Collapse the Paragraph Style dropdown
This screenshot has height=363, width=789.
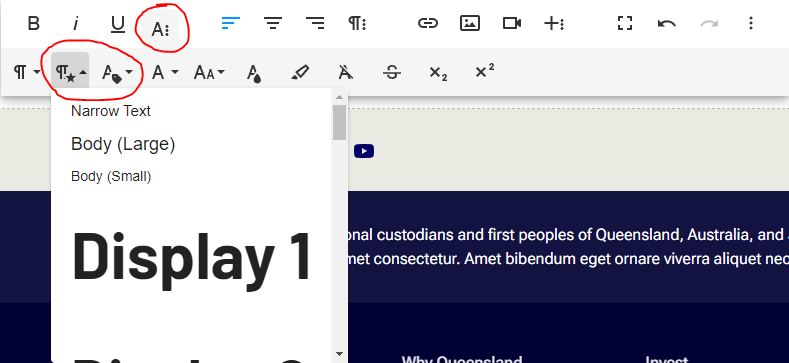[x=70, y=73]
